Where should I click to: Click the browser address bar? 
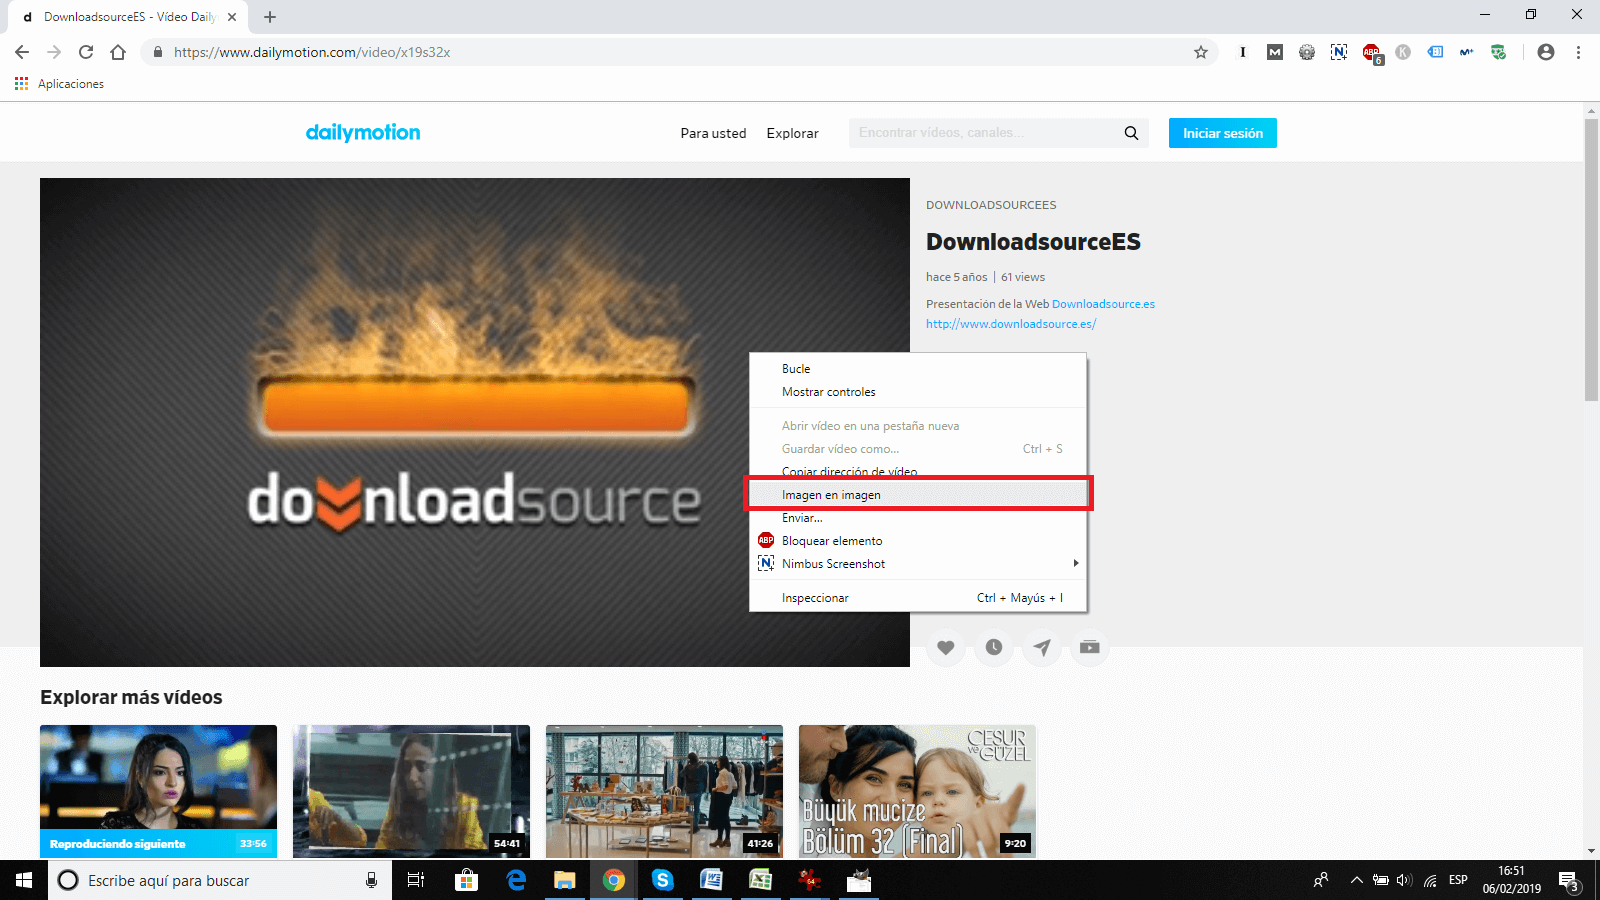680,52
